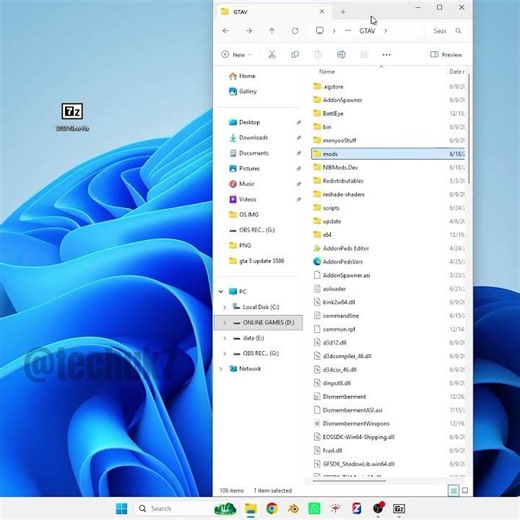
Task: Expand OBS REC (G:) under PC
Action: point(225,353)
